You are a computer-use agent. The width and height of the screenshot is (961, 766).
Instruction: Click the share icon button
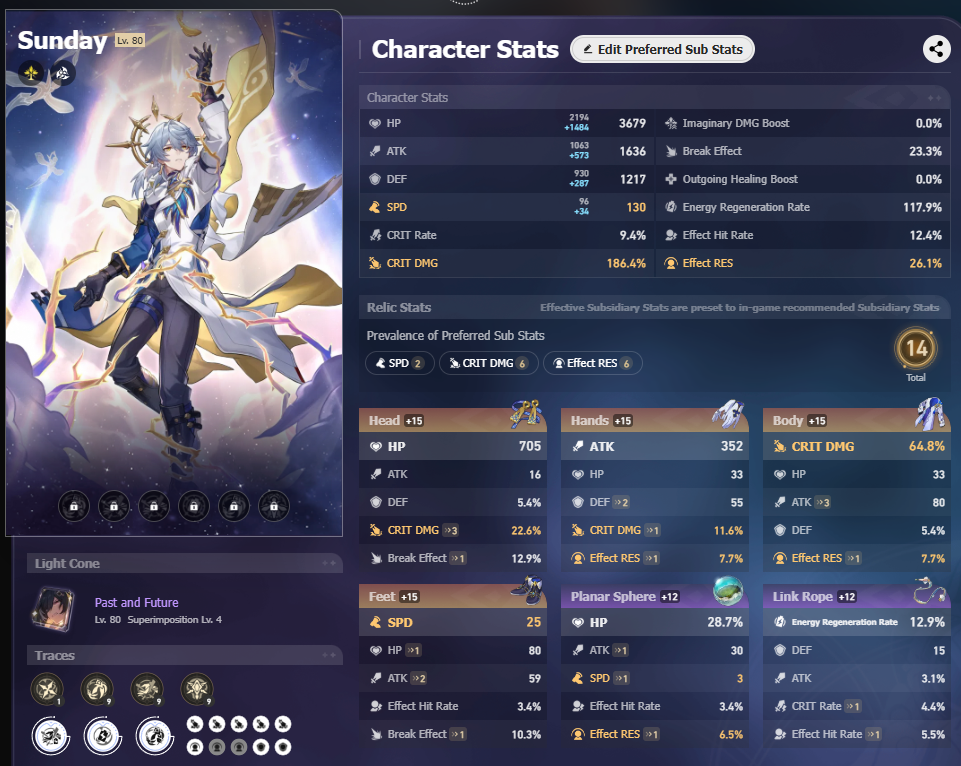coord(936,49)
